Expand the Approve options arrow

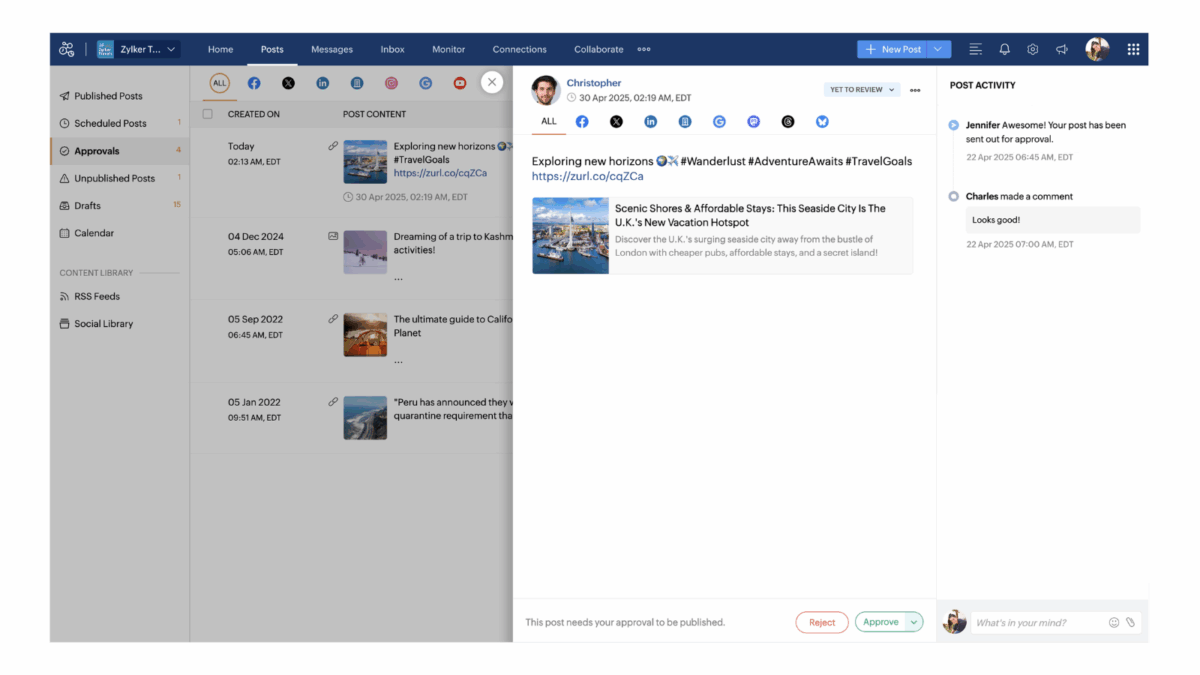(913, 622)
